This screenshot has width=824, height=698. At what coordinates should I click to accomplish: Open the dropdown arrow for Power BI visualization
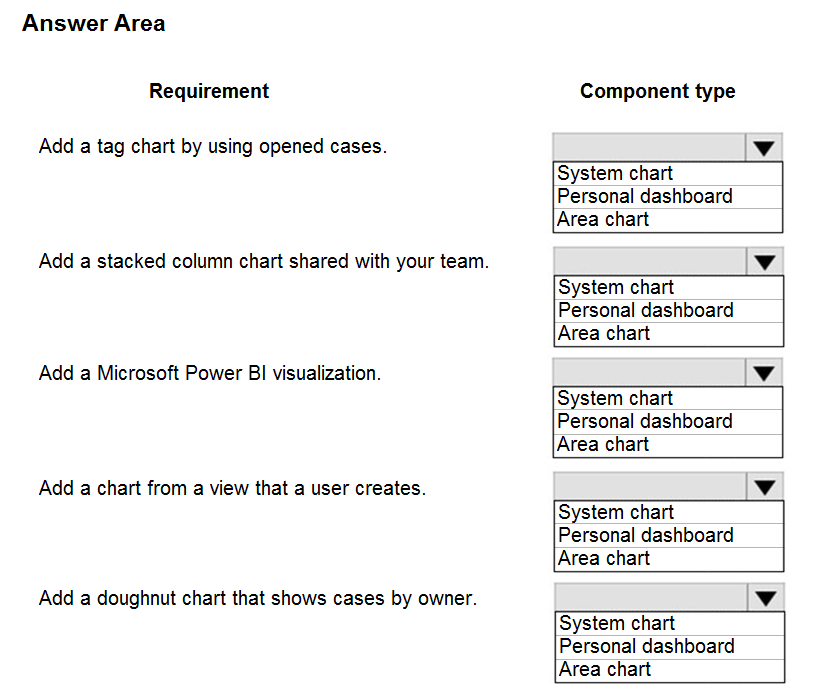click(765, 373)
